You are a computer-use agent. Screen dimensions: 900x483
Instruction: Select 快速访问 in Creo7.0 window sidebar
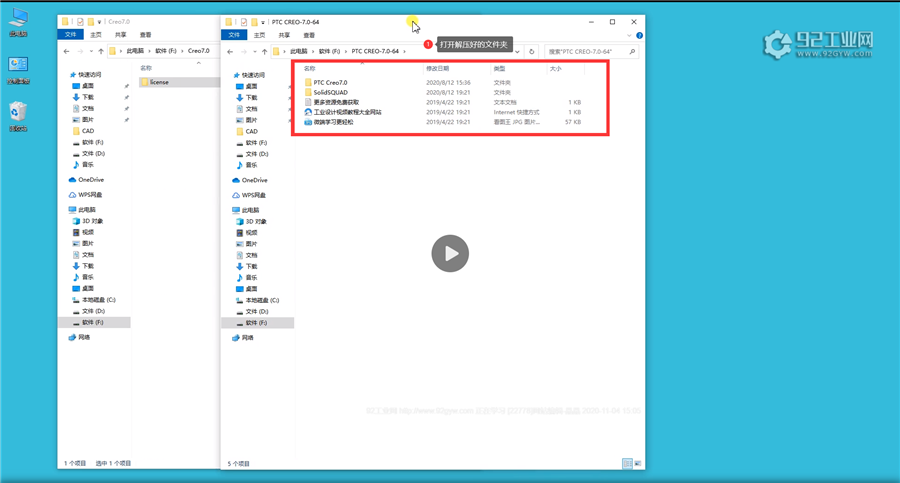pyautogui.click(x=85, y=75)
